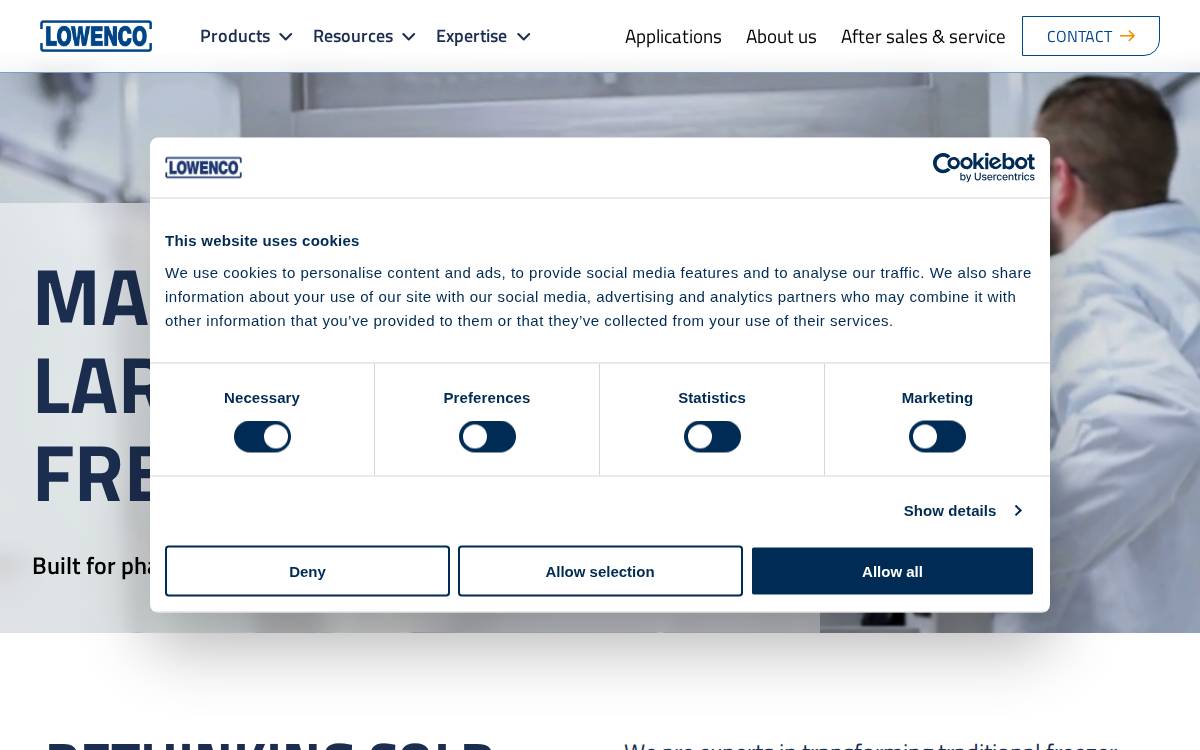Click the Allow all cookies button
The height and width of the screenshot is (750, 1200).
pyautogui.click(x=892, y=571)
